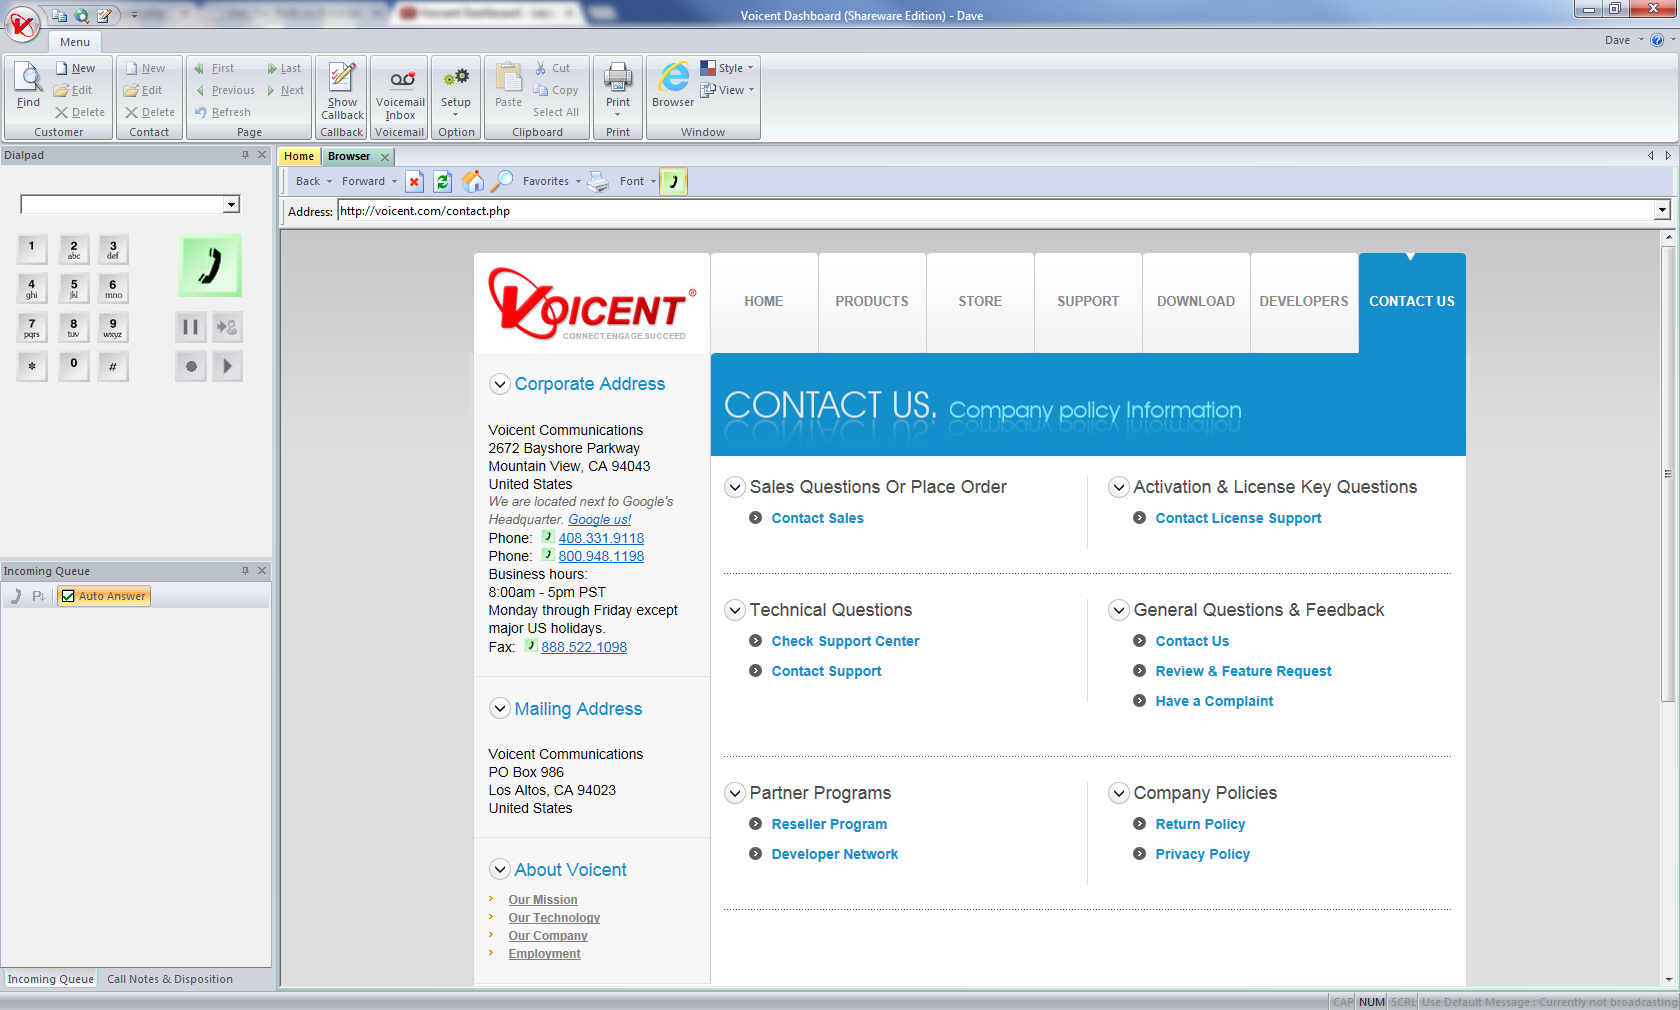The width and height of the screenshot is (1680, 1010).
Task: Toggle the Auto Answer checkbox
Action: pos(69,596)
